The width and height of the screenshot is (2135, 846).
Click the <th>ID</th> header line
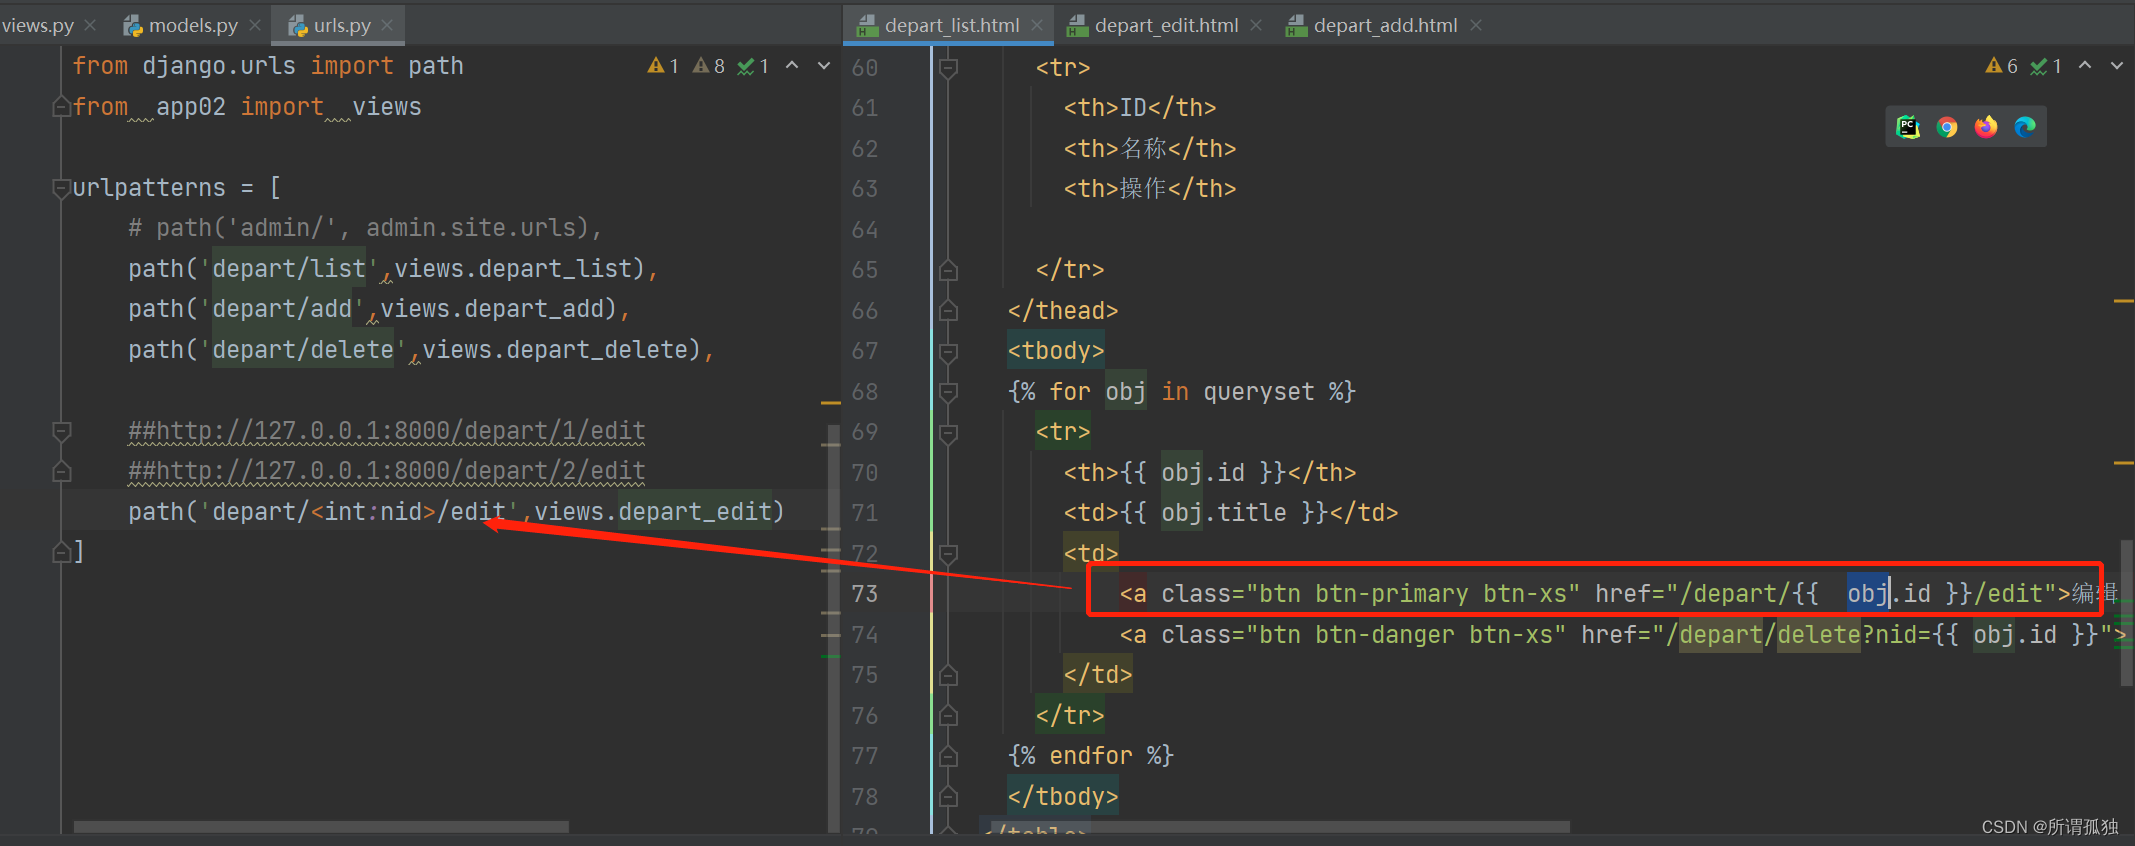click(1140, 108)
